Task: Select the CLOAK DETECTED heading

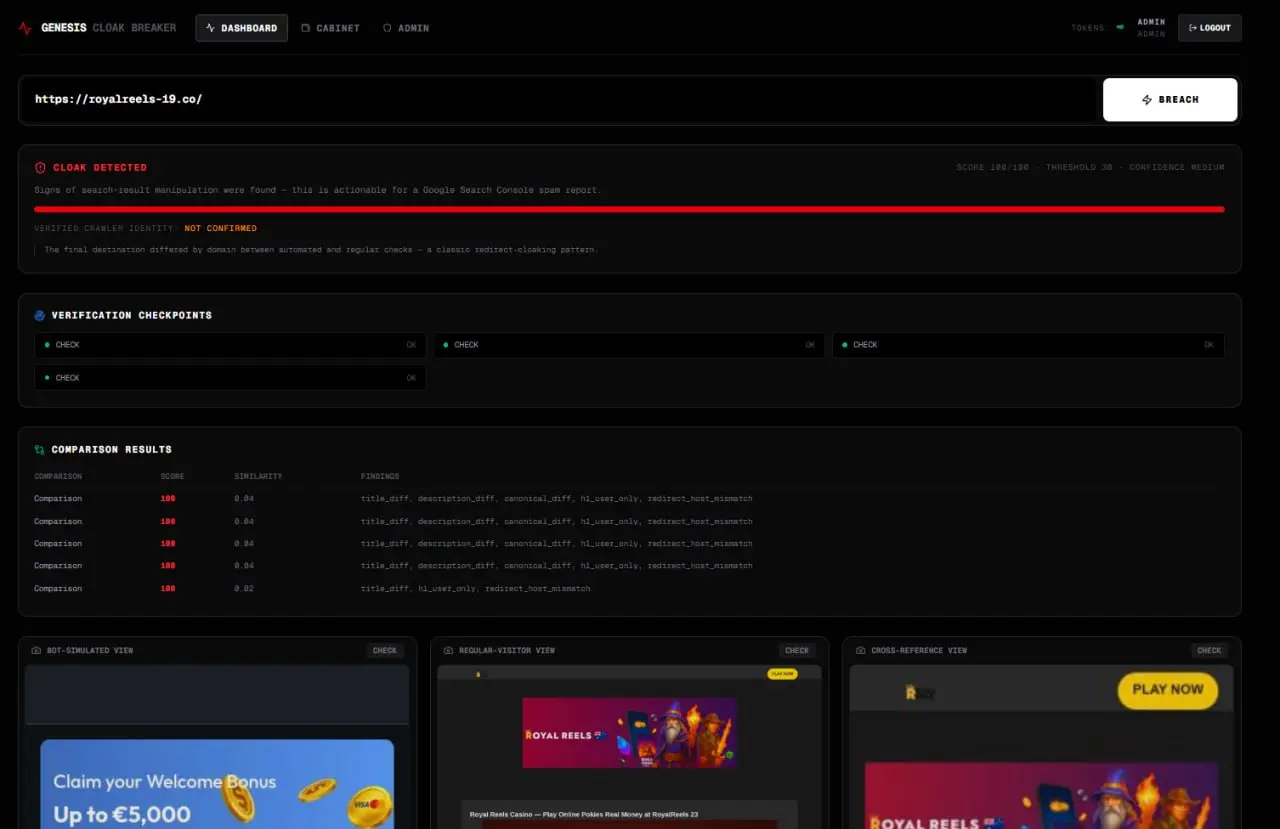Action: pyautogui.click(x=100, y=168)
